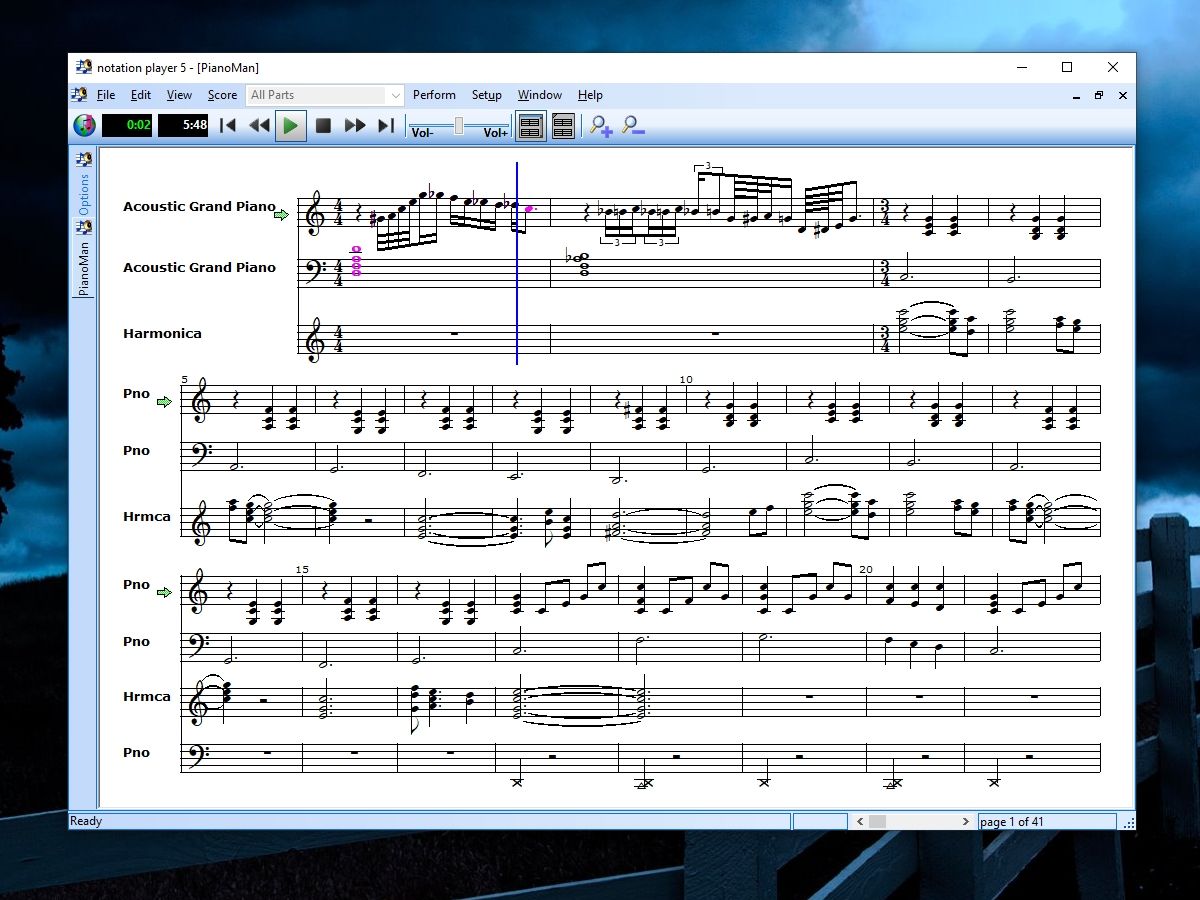Zoom out with the magnifier minus icon
1200x900 pixels.
(633, 126)
